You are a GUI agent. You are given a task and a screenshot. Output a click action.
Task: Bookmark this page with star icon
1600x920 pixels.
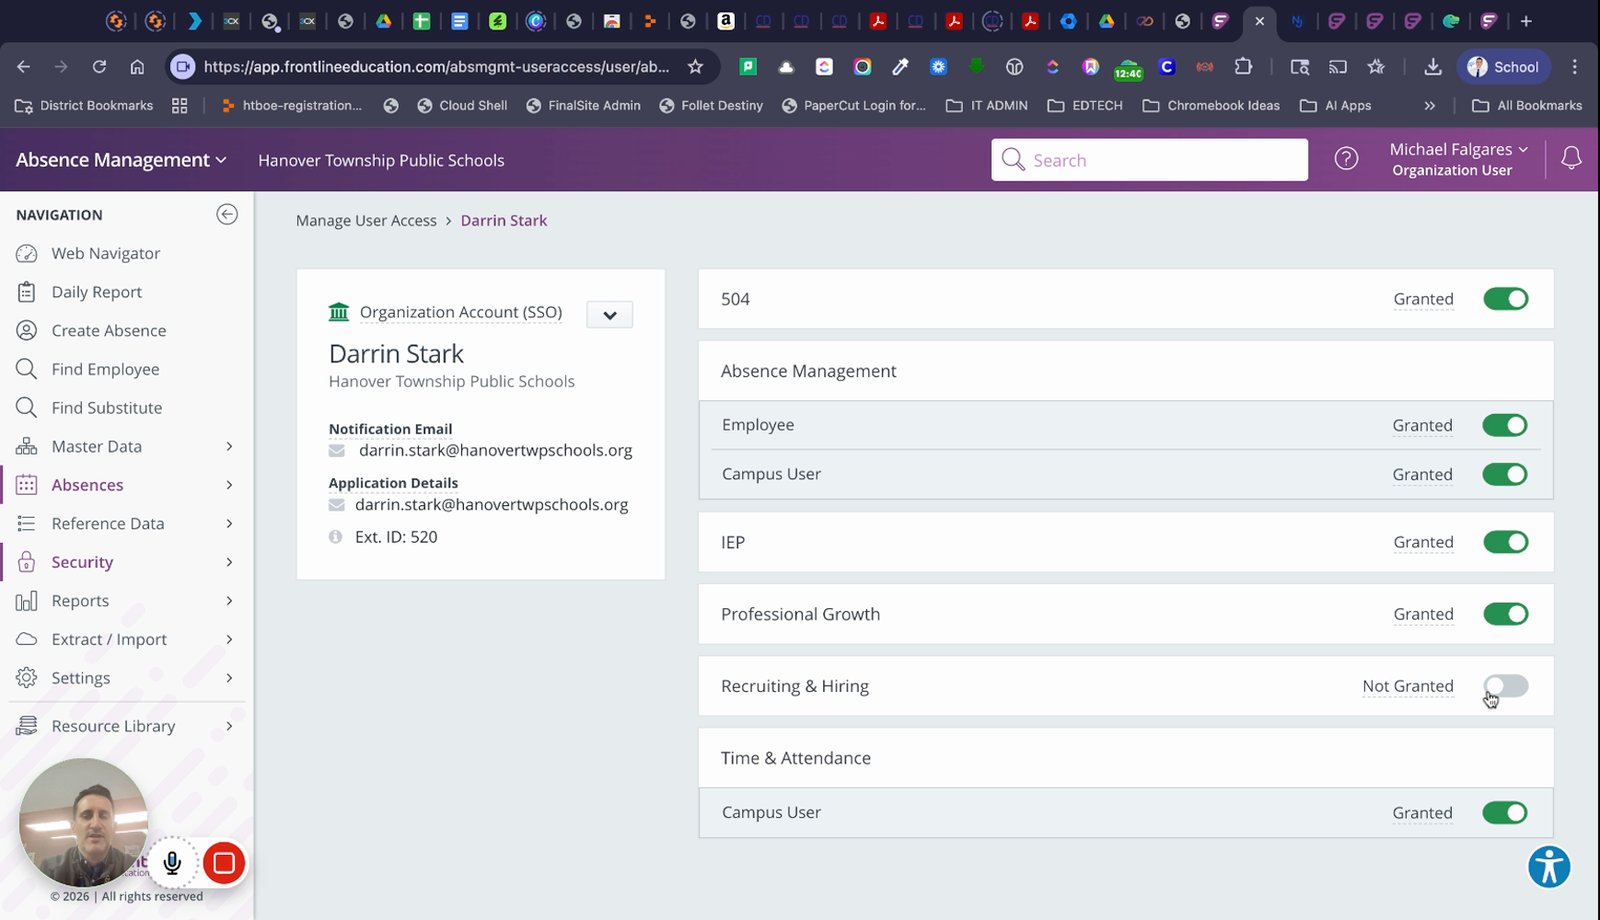coord(695,67)
